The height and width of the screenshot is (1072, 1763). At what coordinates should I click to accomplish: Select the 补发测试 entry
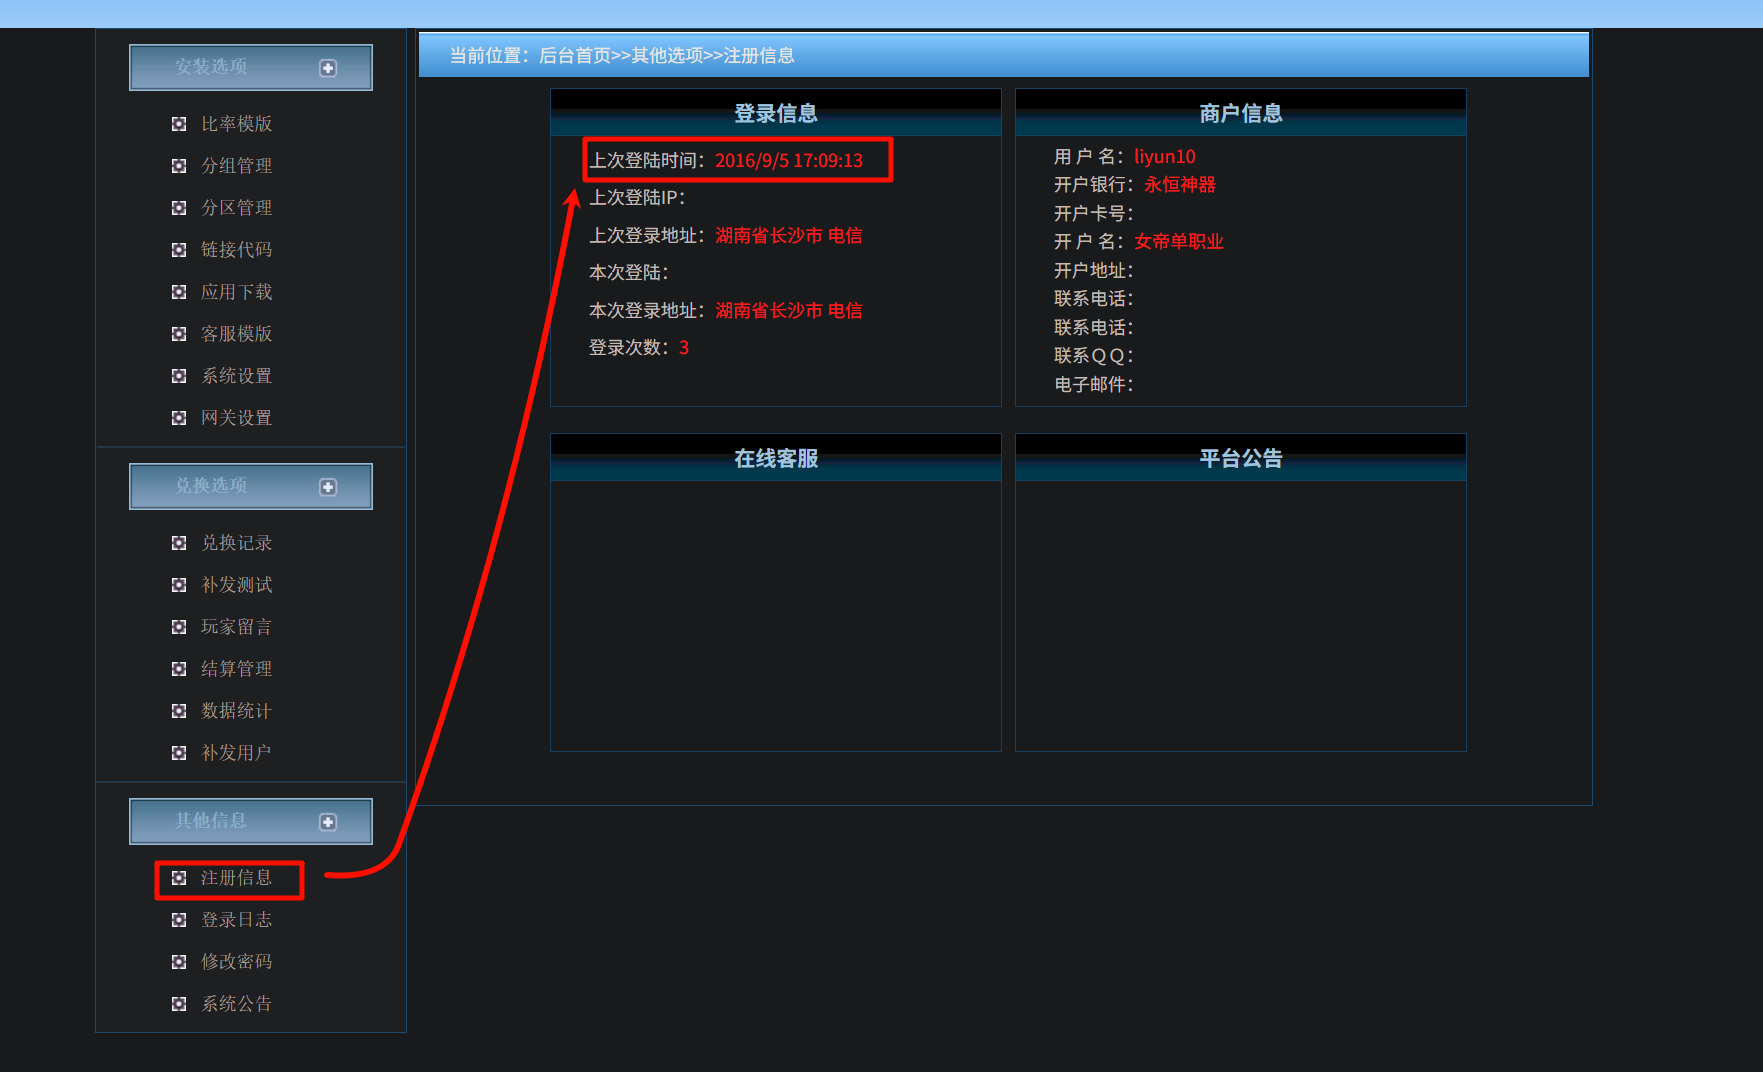[236, 585]
